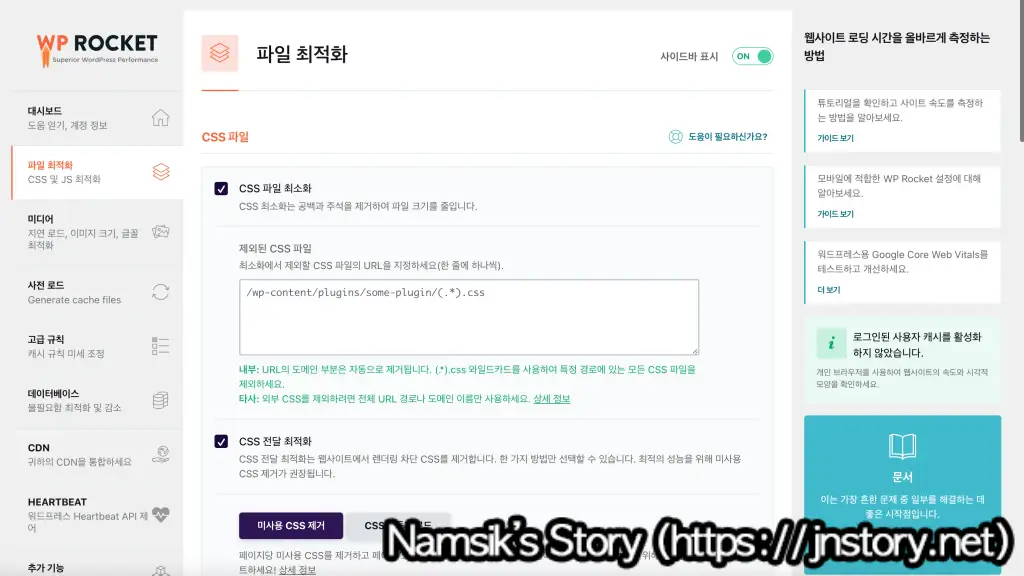
Task: Toggle the 사이드바 표시 ON switch
Action: 752,56
